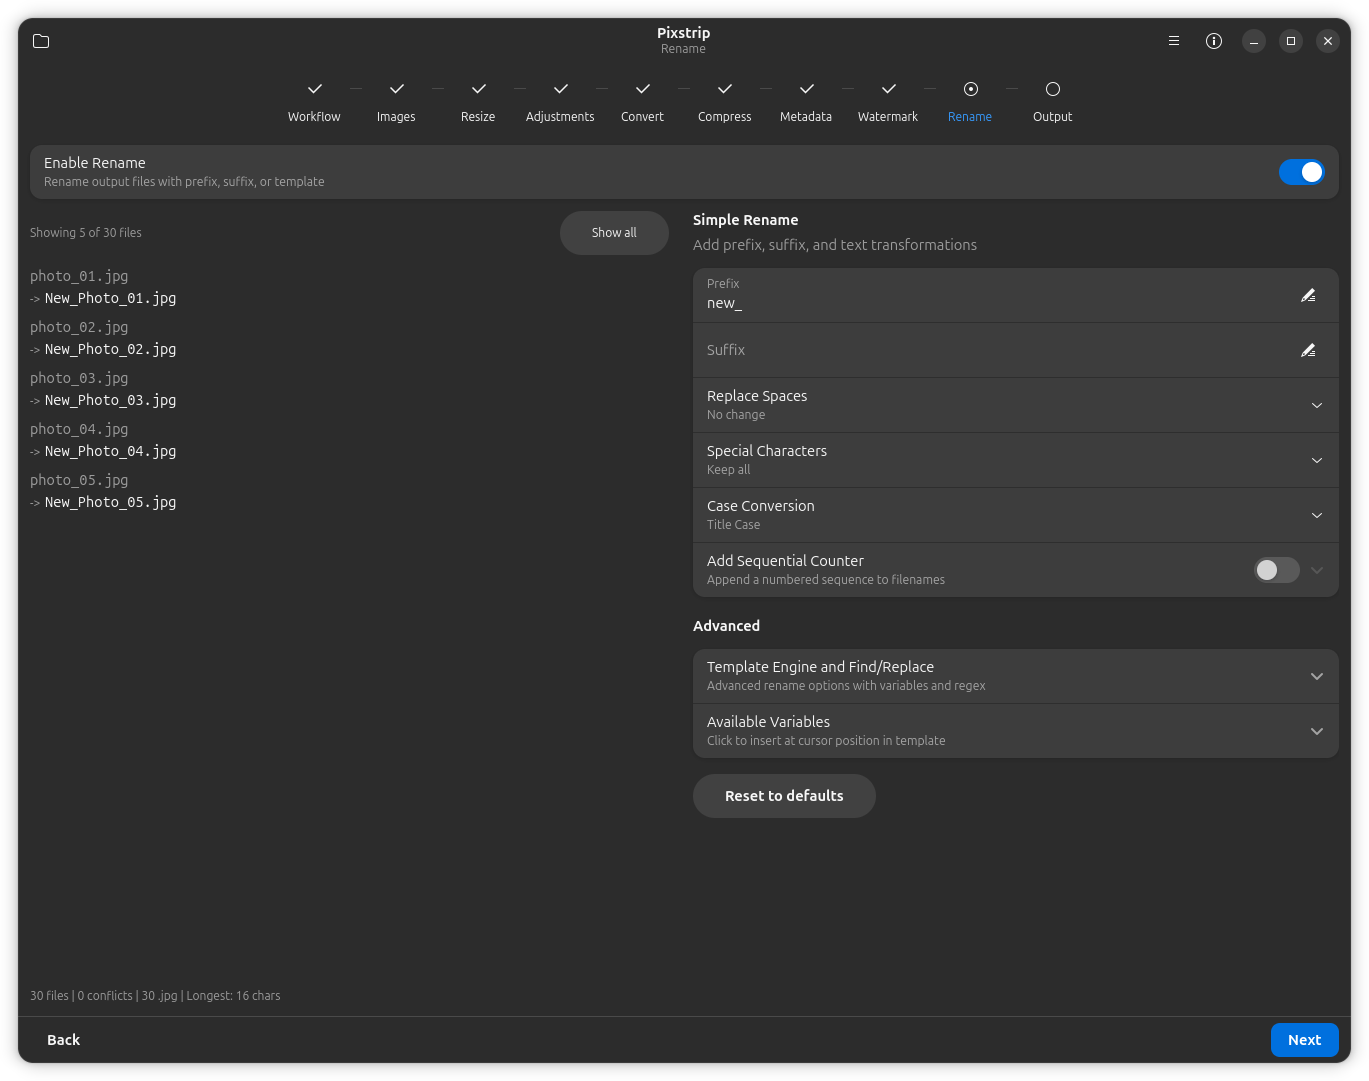This screenshot has height=1081, width=1369.
Task: Switch to the Compress step
Action: (724, 101)
